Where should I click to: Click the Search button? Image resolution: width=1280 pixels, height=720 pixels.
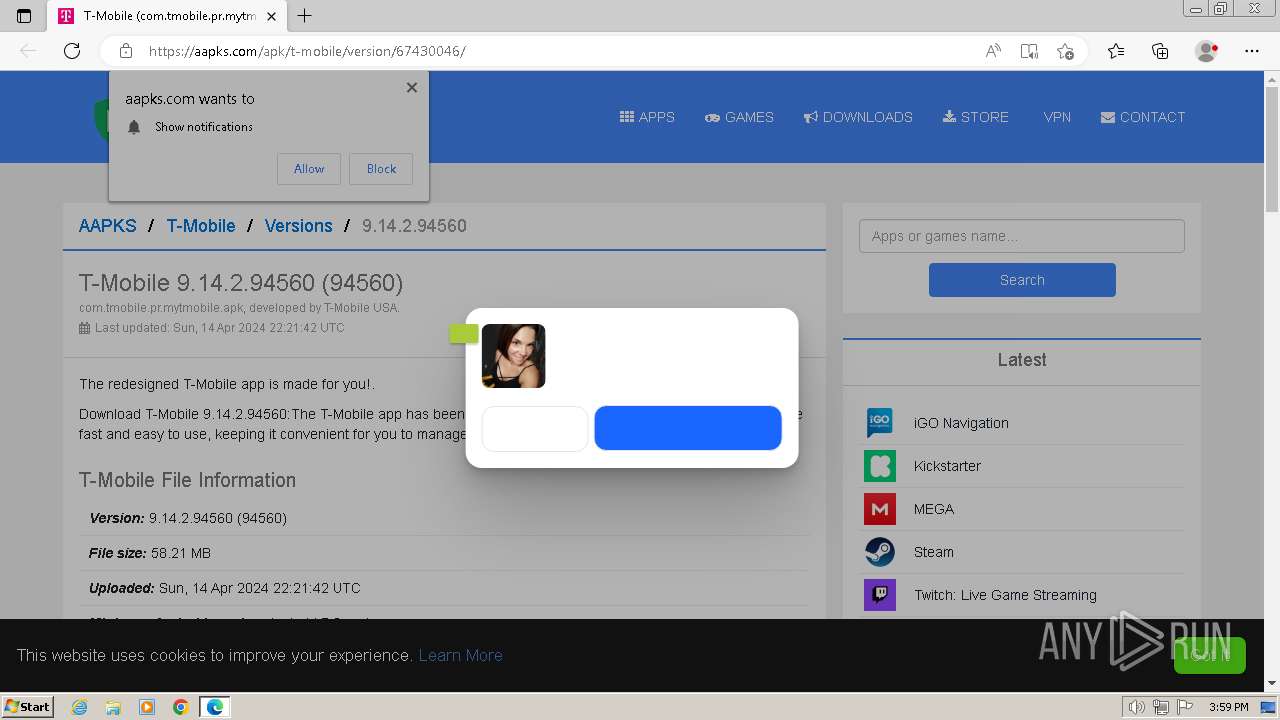coord(1022,280)
